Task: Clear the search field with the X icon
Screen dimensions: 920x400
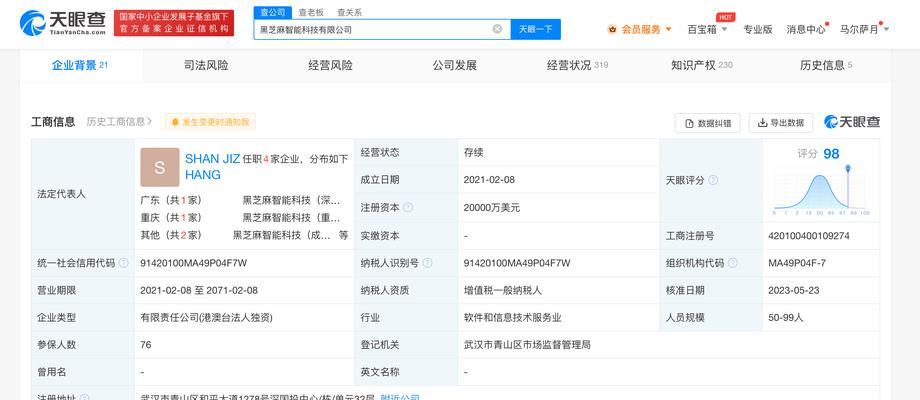Action: (497, 29)
